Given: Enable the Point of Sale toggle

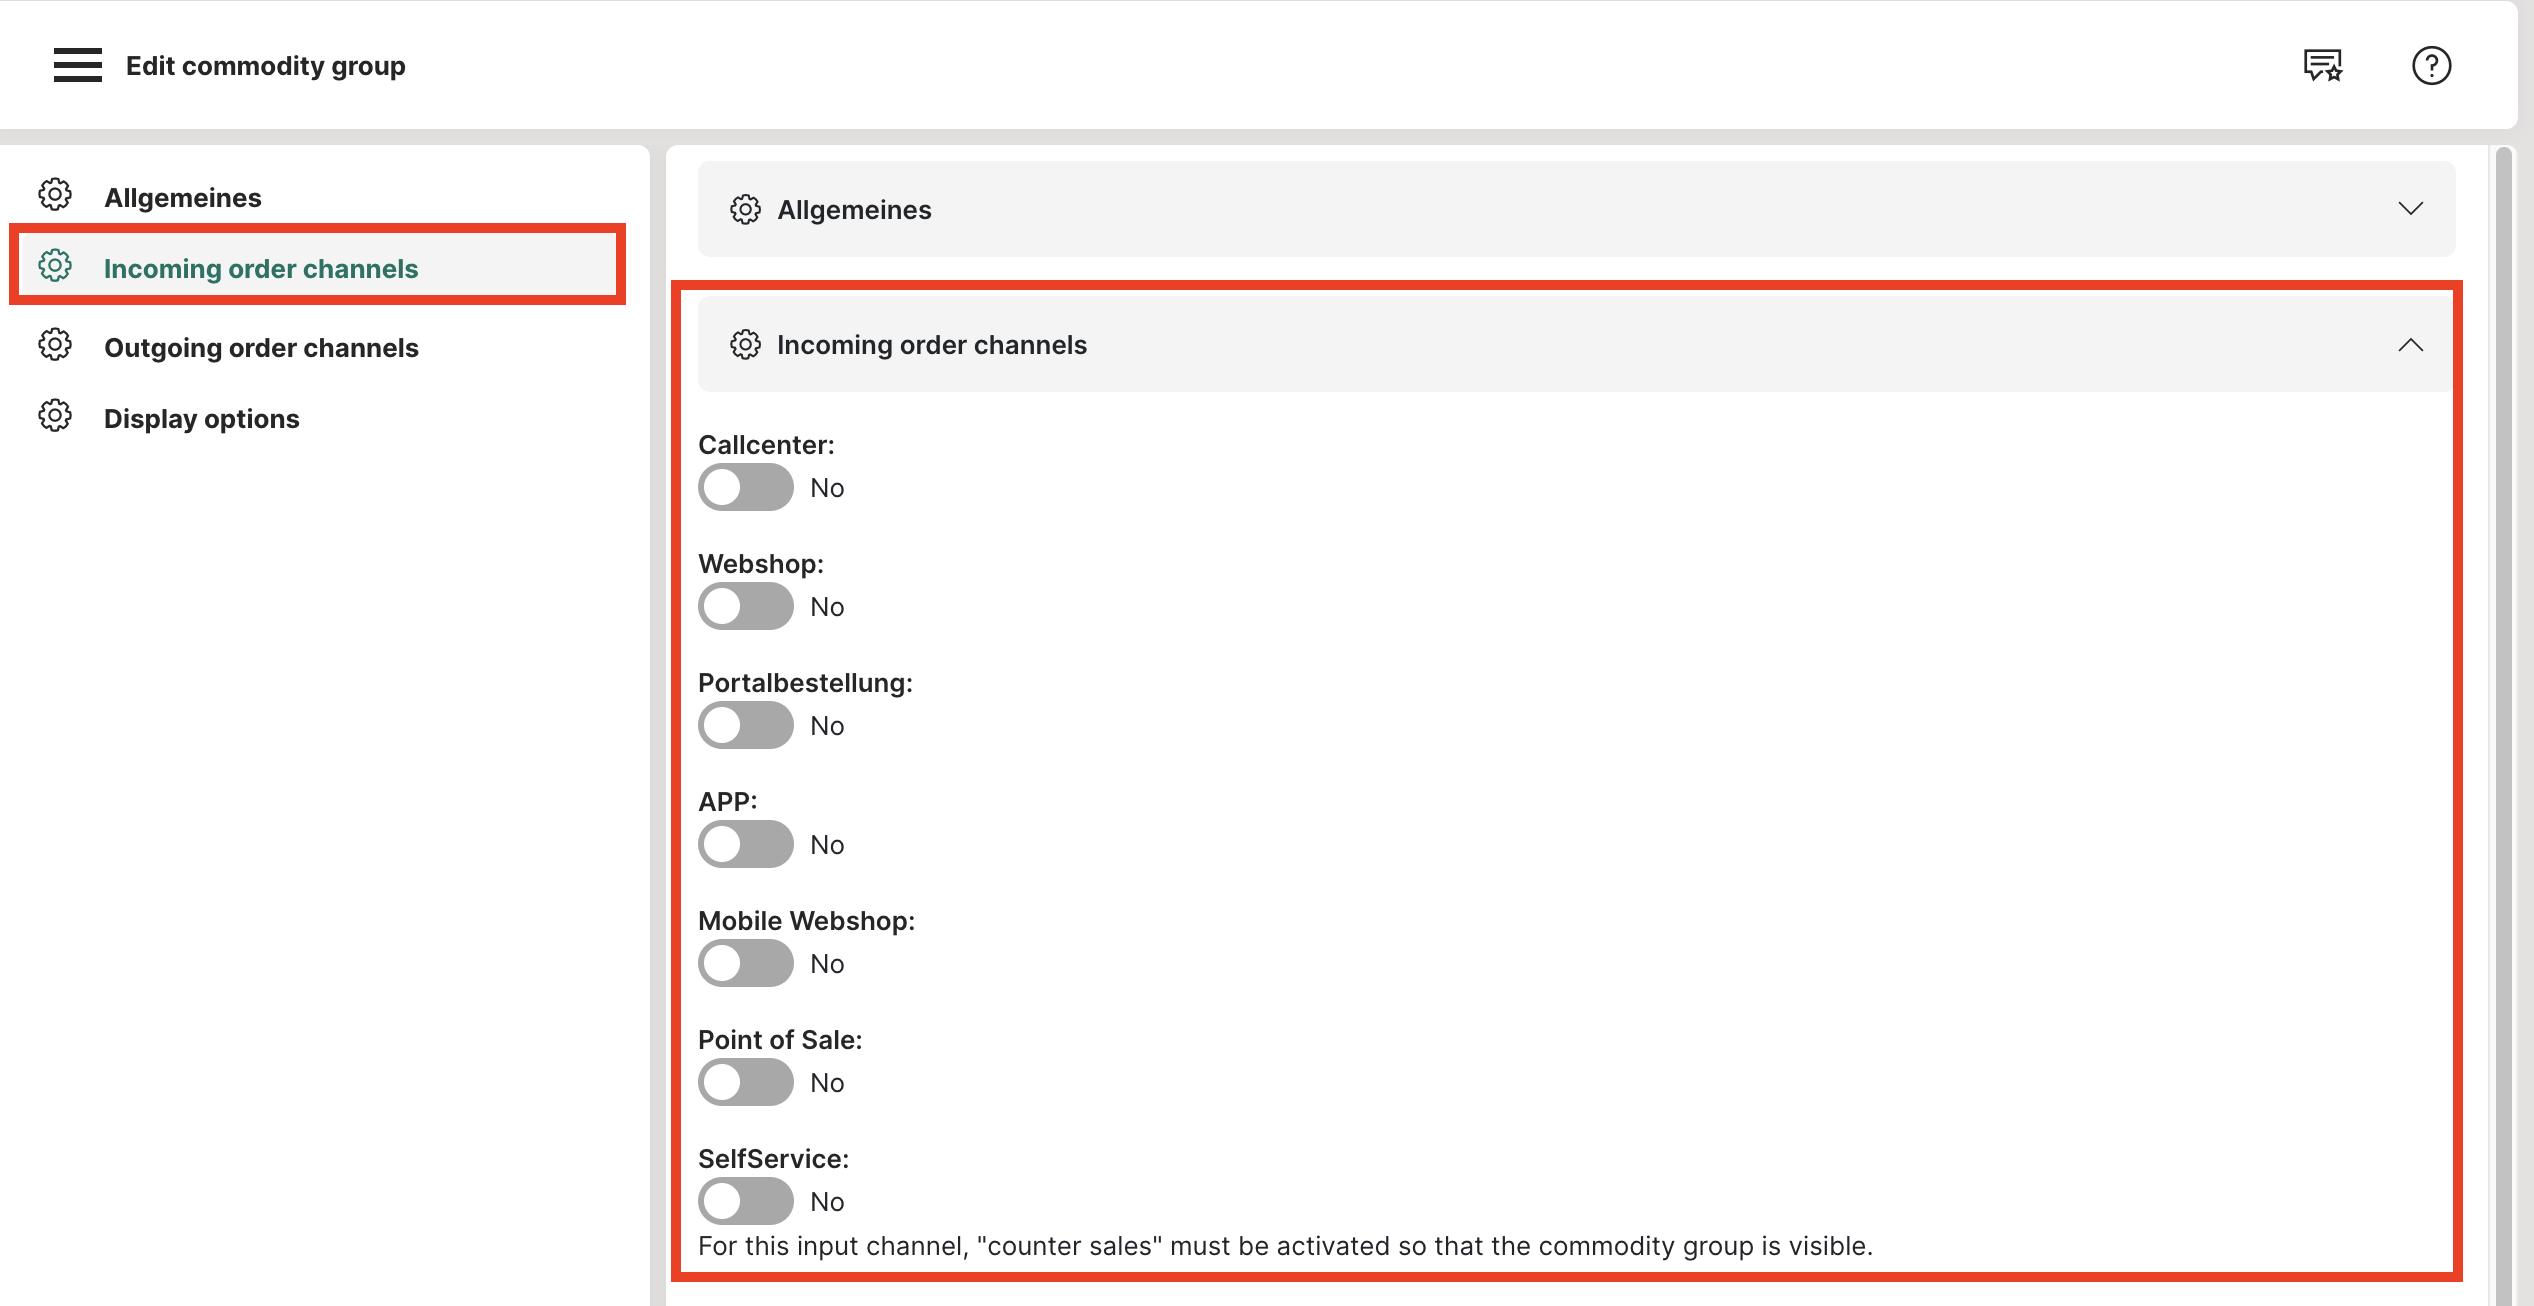Looking at the screenshot, I should [745, 1082].
